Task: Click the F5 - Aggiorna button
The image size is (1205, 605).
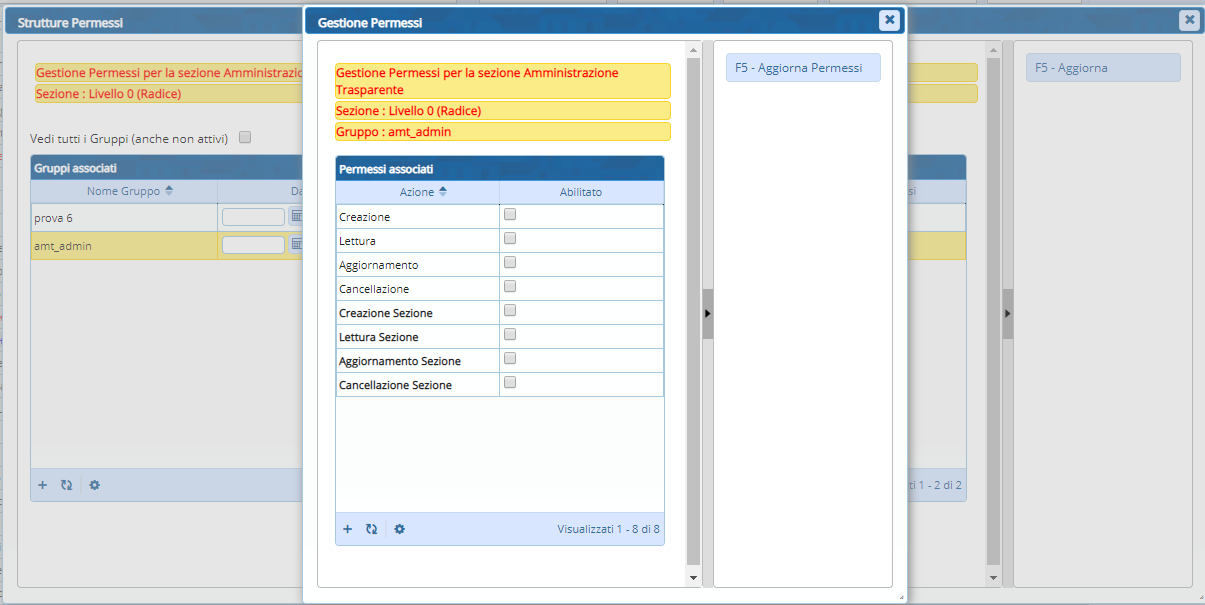Action: click(1102, 68)
